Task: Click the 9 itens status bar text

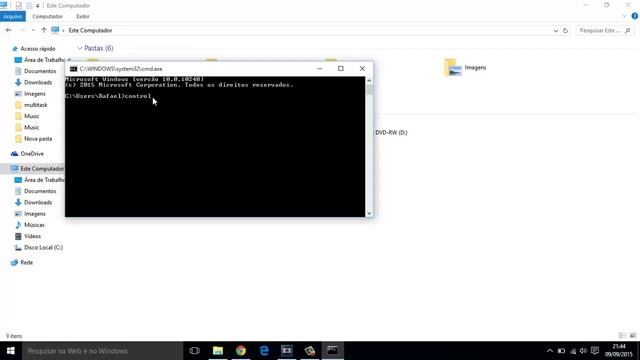Action: [x=14, y=336]
